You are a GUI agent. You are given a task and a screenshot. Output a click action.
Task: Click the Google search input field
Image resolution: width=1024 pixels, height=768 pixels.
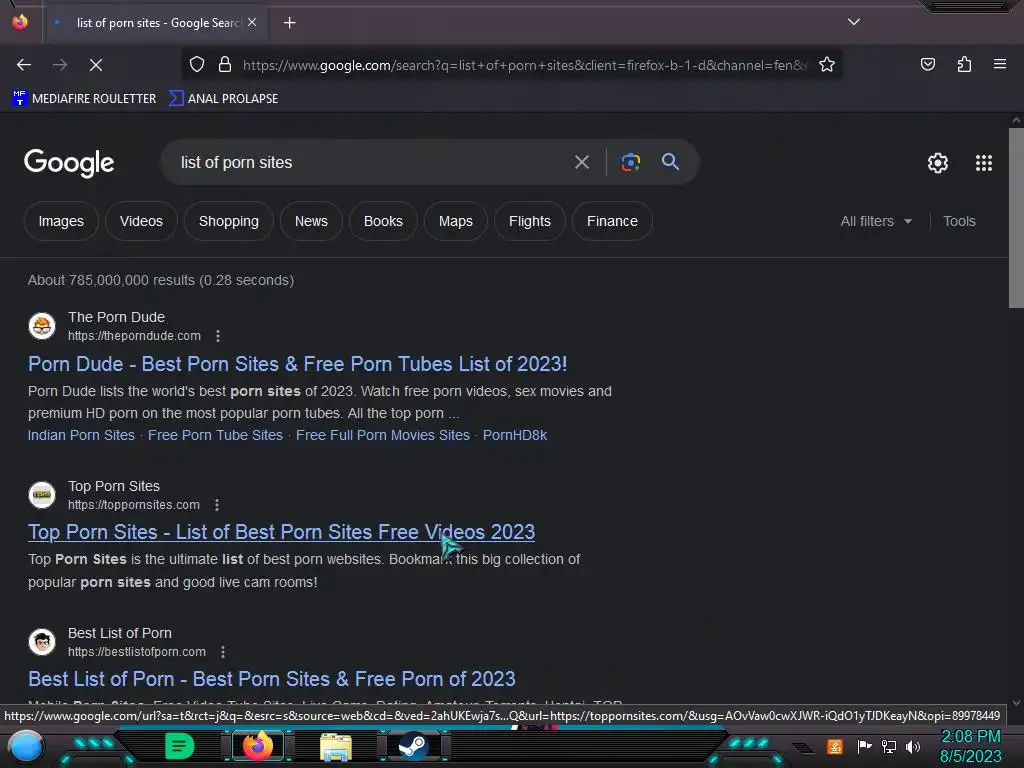pyautogui.click(x=372, y=162)
